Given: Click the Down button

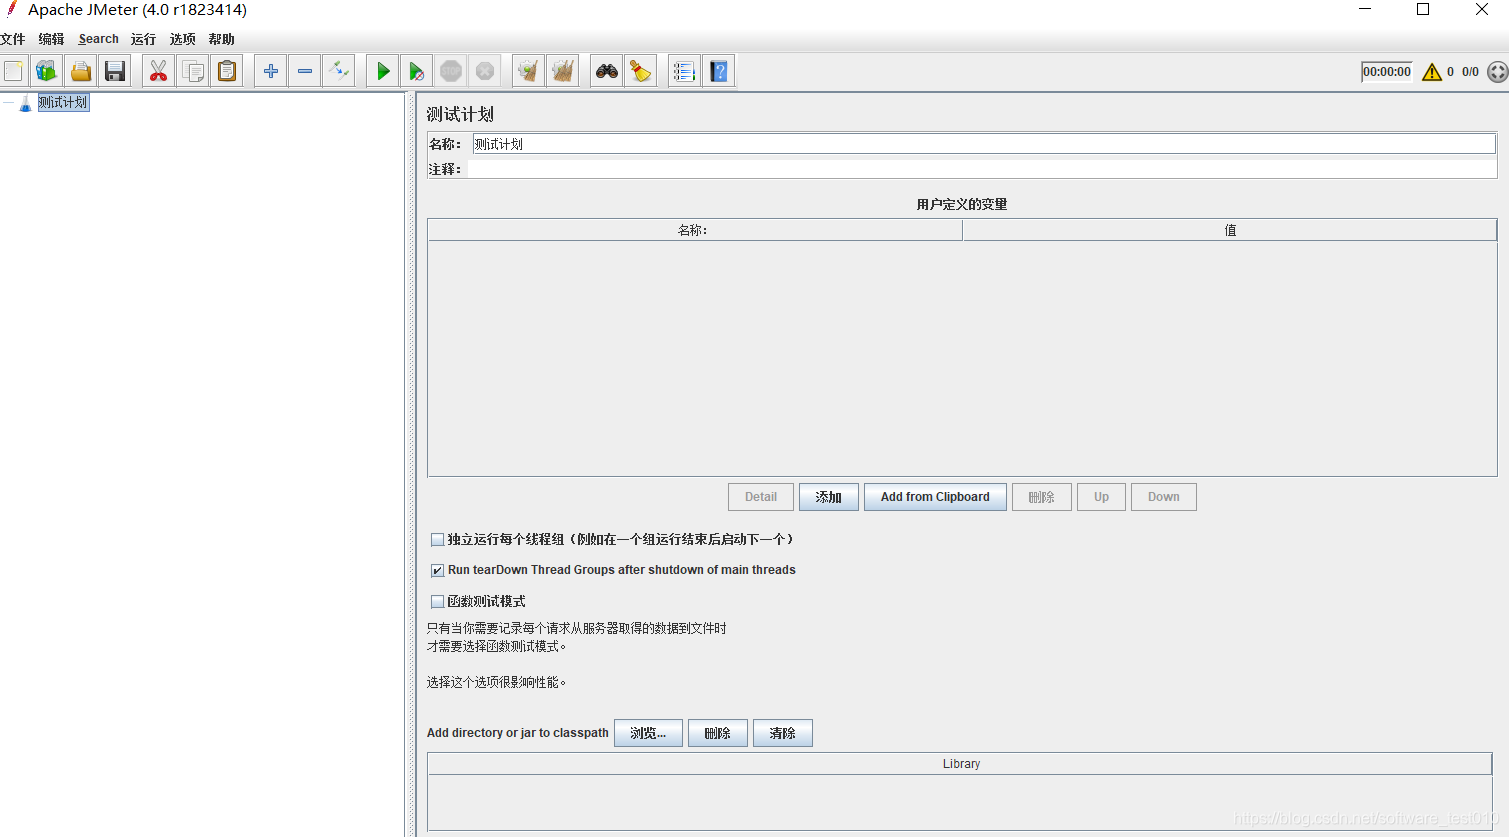Looking at the screenshot, I should coord(1164,497).
